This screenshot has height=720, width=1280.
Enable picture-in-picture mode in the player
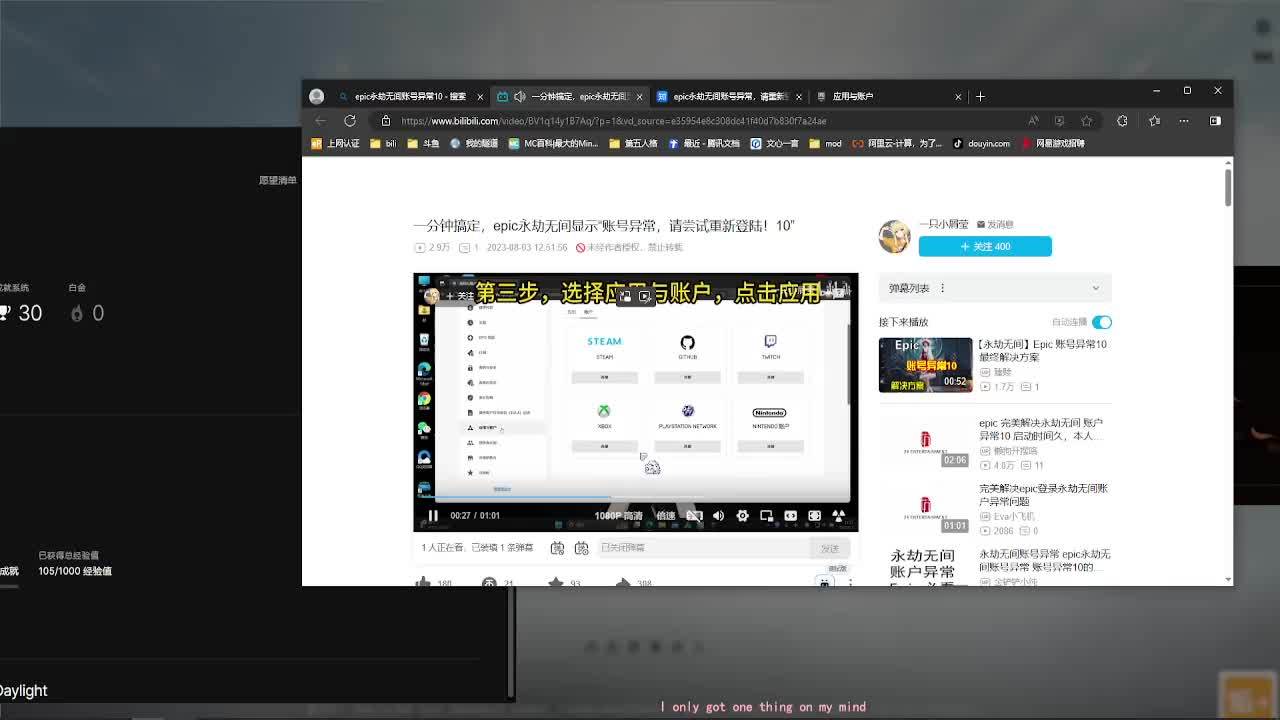(x=766, y=516)
